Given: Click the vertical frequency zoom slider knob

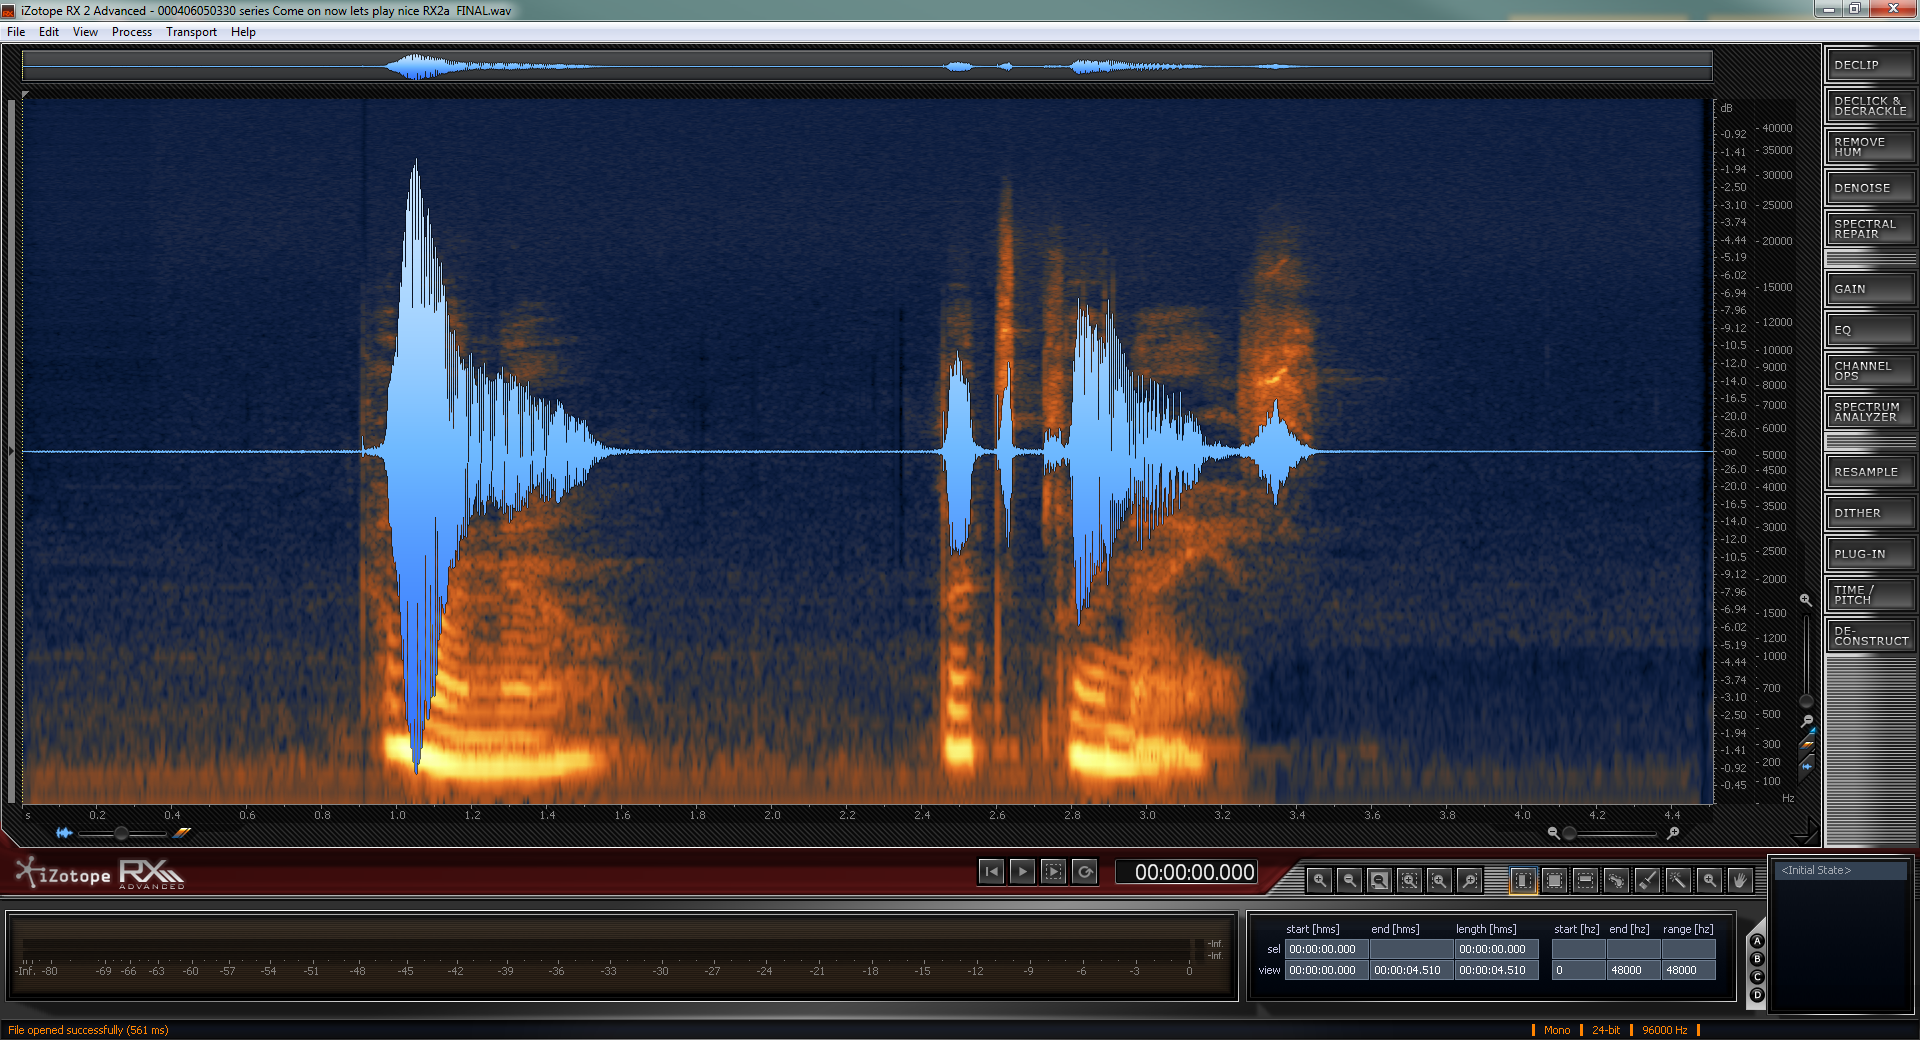Looking at the screenshot, I should 1806,701.
